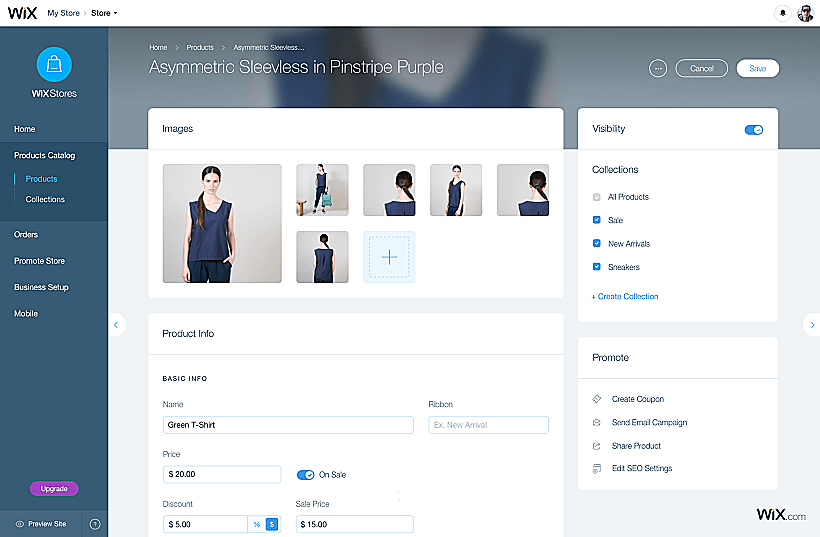Save the product changes
Viewport: 820px width, 537px height.
point(757,68)
